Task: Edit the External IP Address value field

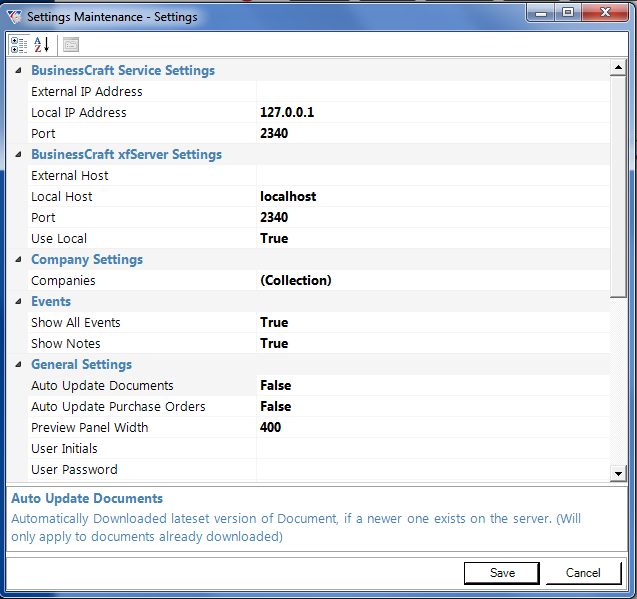Action: [433, 91]
